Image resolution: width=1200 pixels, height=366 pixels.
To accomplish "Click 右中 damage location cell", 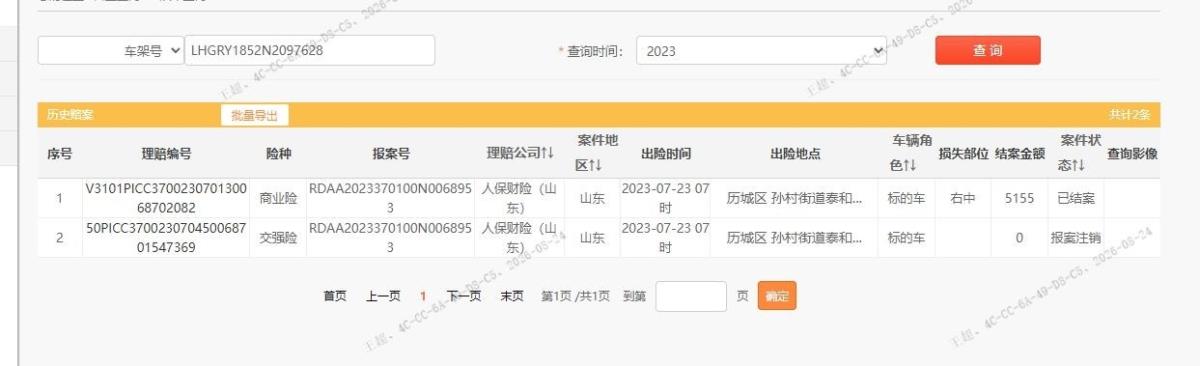I will pos(963,198).
